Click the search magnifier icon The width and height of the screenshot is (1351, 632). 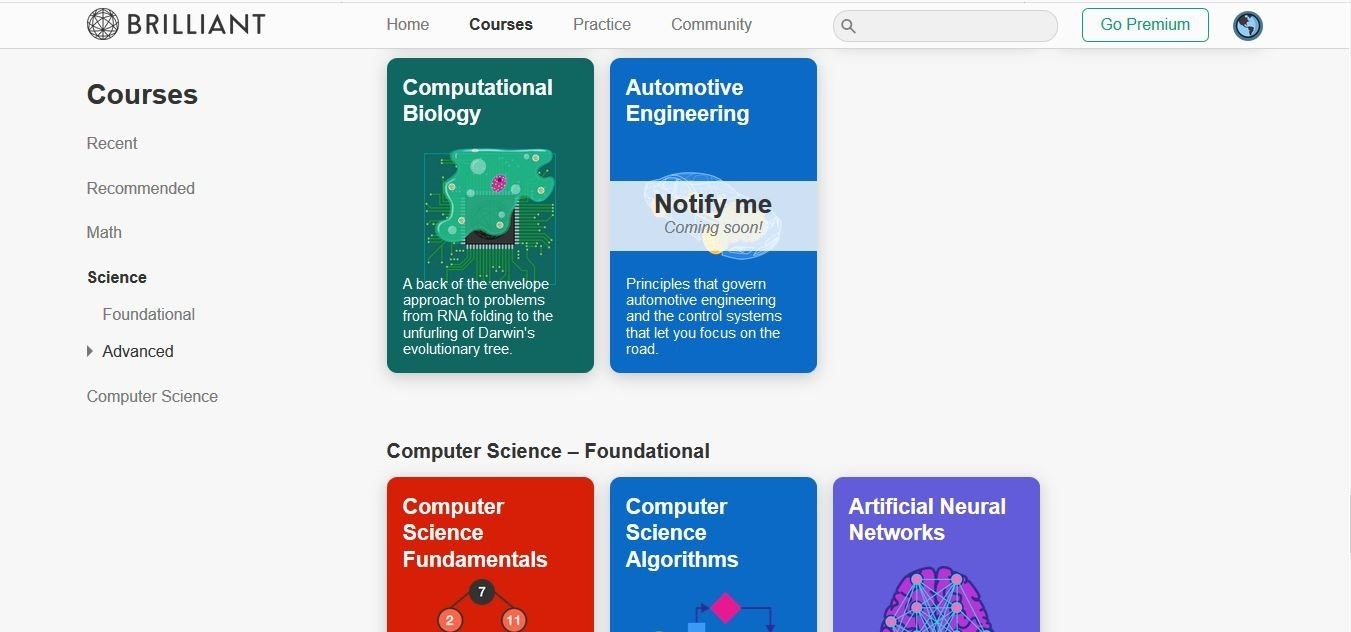(848, 26)
